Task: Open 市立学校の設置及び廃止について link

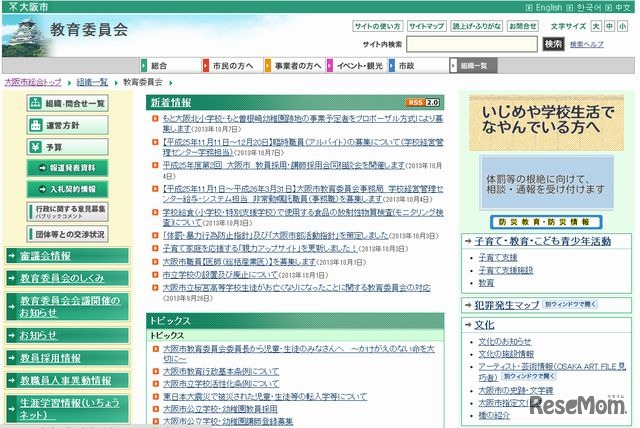Action: (x=220, y=275)
